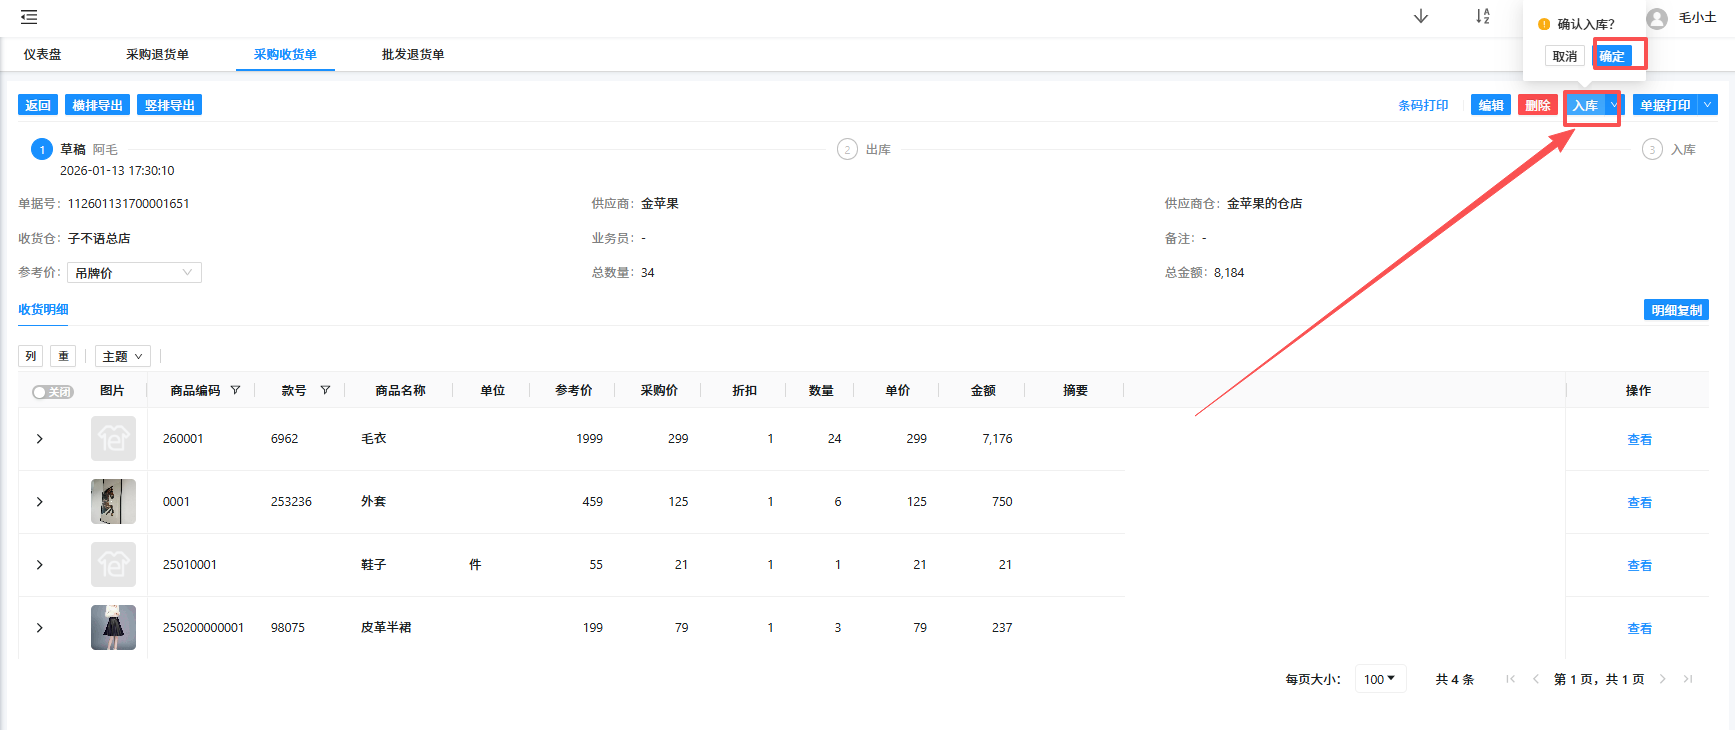The width and height of the screenshot is (1735, 730).
Task: Click the A-Z sort icon in the header
Action: [1483, 17]
